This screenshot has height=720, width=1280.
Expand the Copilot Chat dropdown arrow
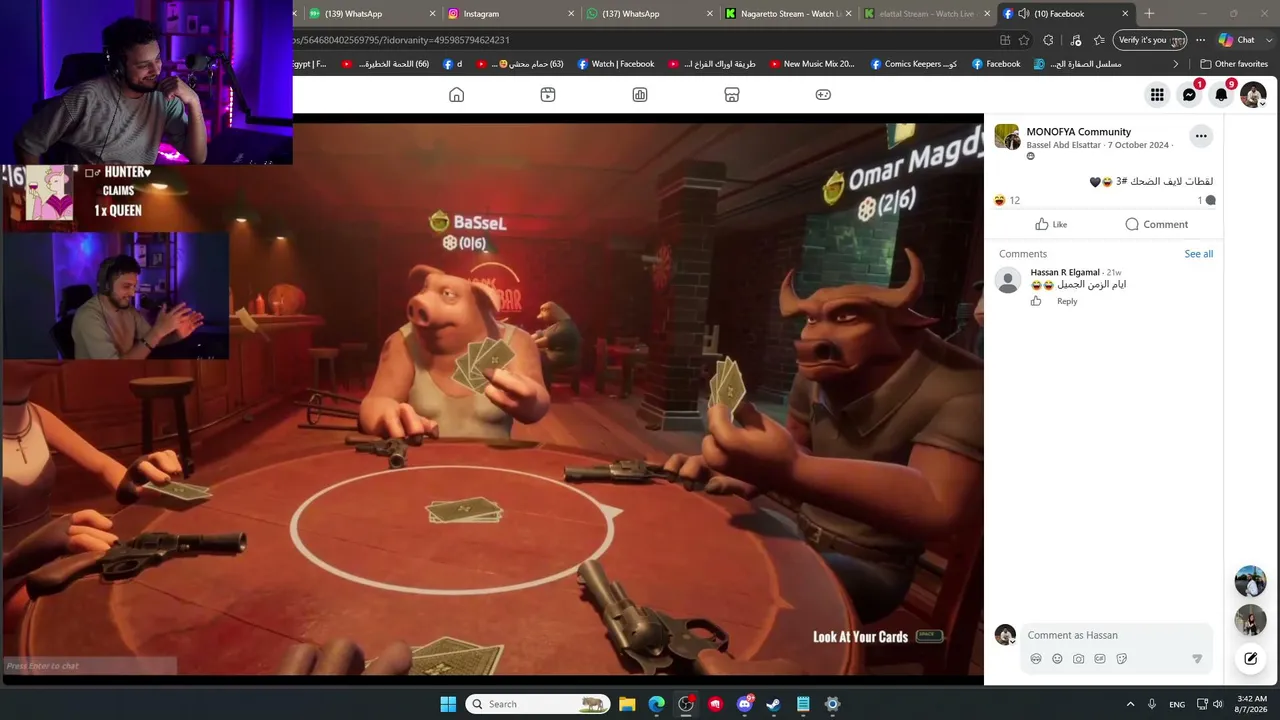pyautogui.click(x=1267, y=40)
